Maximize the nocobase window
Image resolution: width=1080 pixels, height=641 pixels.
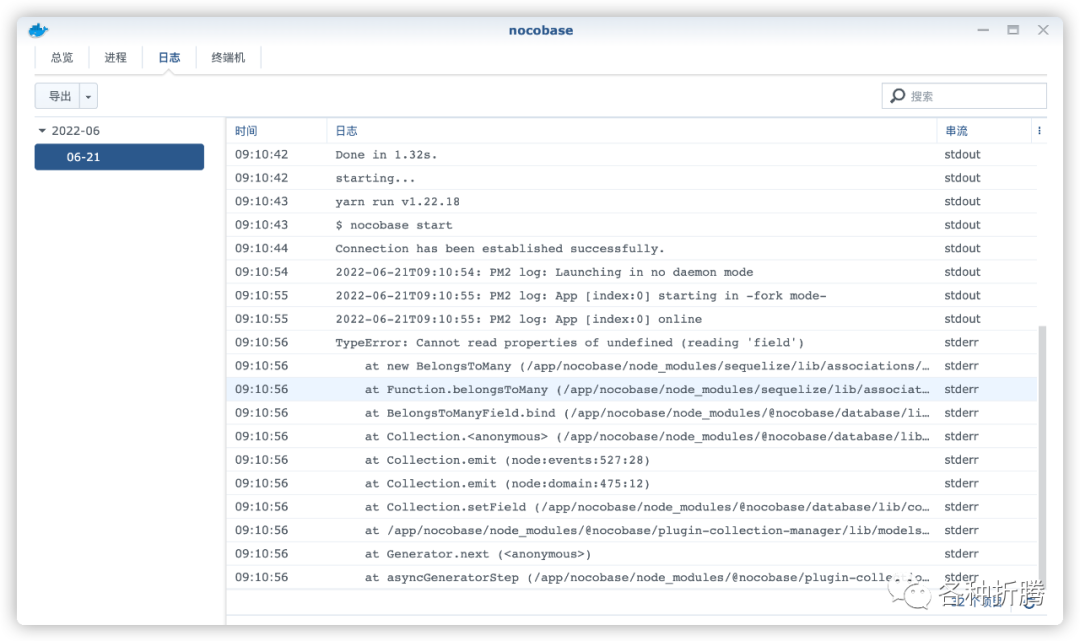[x=1013, y=30]
